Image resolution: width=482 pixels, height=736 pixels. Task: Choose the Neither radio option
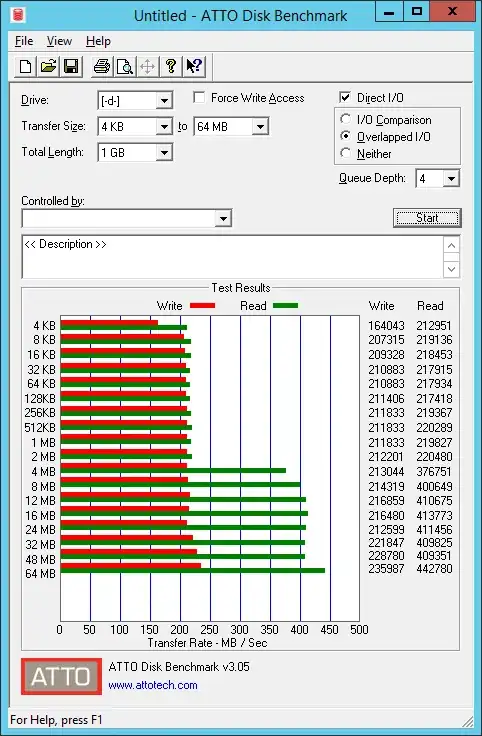pyautogui.click(x=346, y=153)
